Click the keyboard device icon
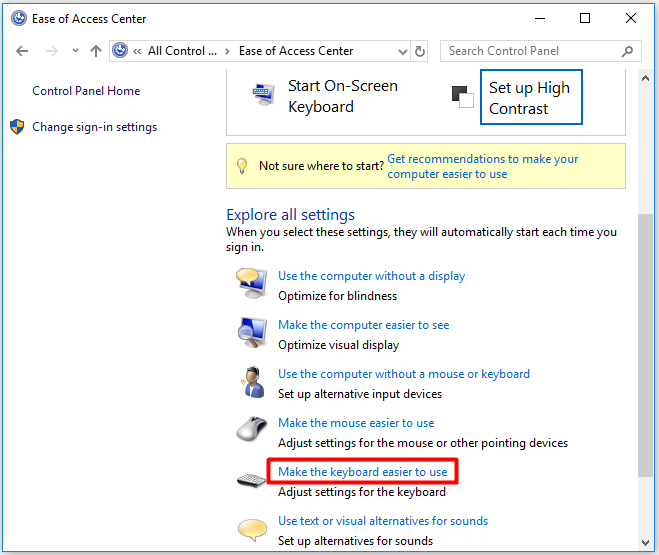Image resolution: width=659 pixels, height=555 pixels. click(x=252, y=480)
